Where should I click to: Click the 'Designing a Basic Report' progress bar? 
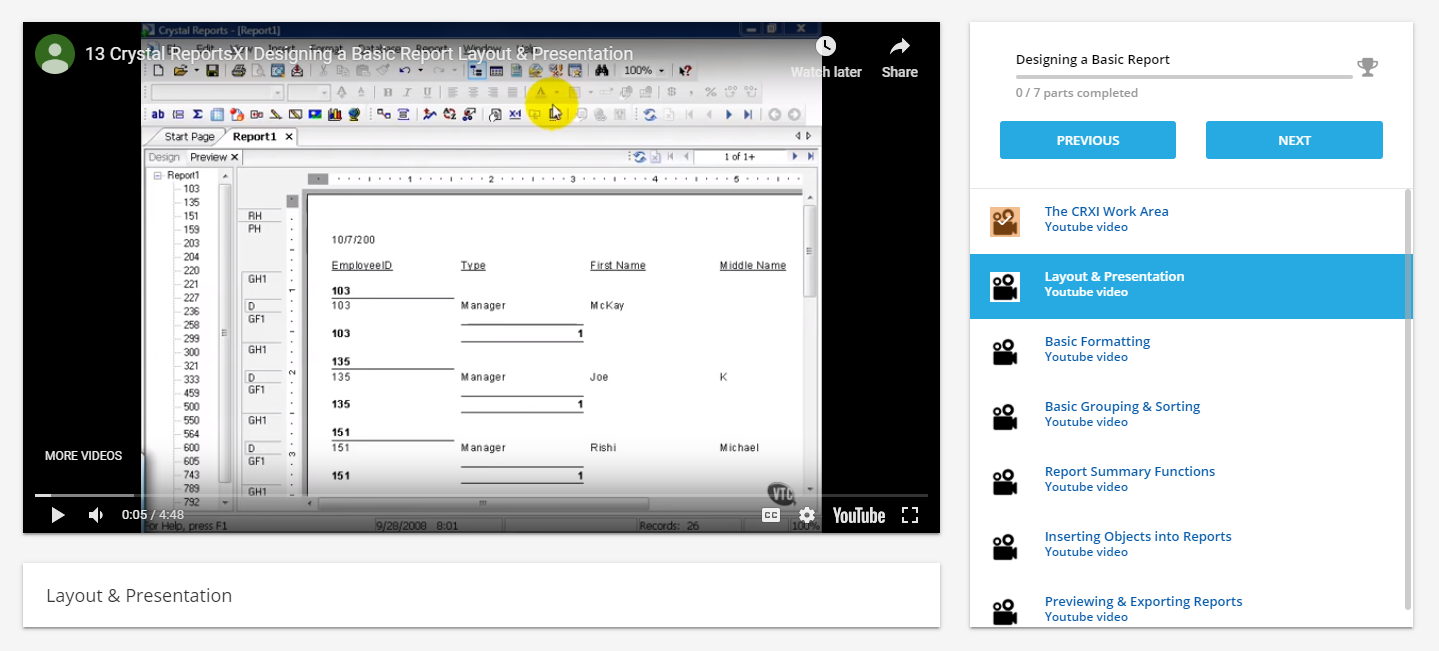coord(1184,76)
